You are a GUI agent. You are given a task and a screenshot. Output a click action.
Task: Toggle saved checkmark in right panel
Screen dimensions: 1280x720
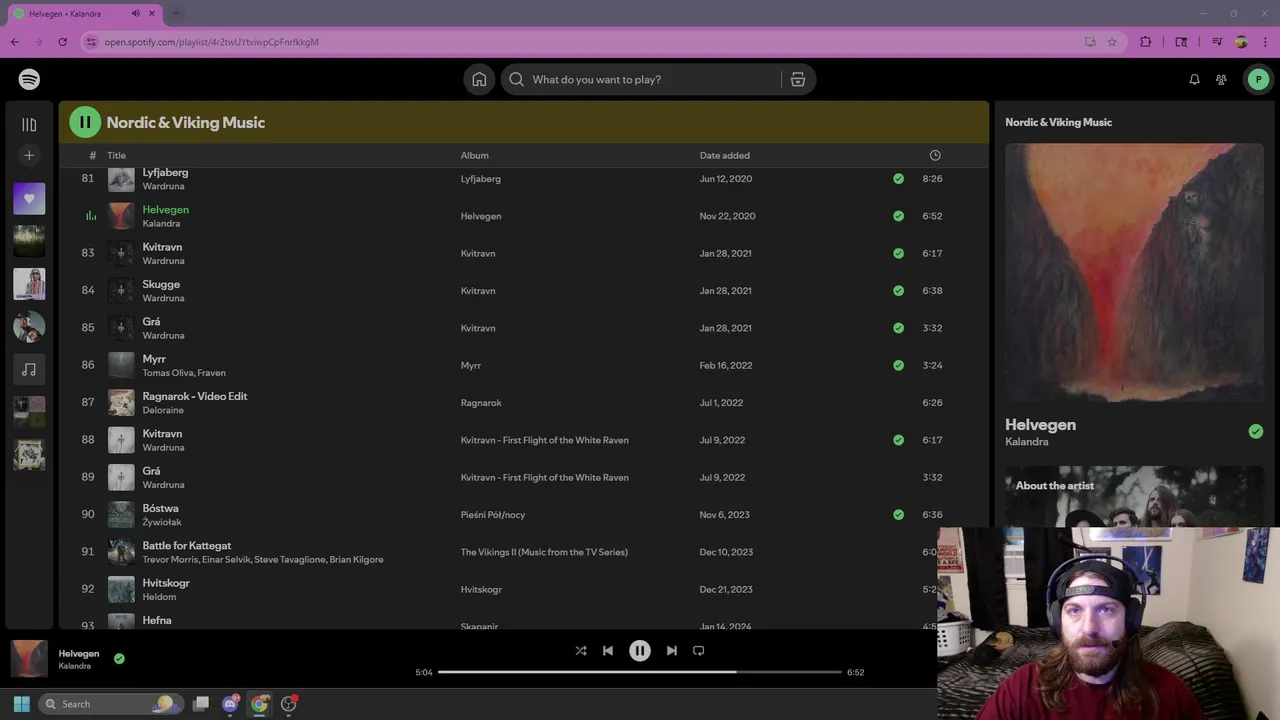(x=1256, y=431)
